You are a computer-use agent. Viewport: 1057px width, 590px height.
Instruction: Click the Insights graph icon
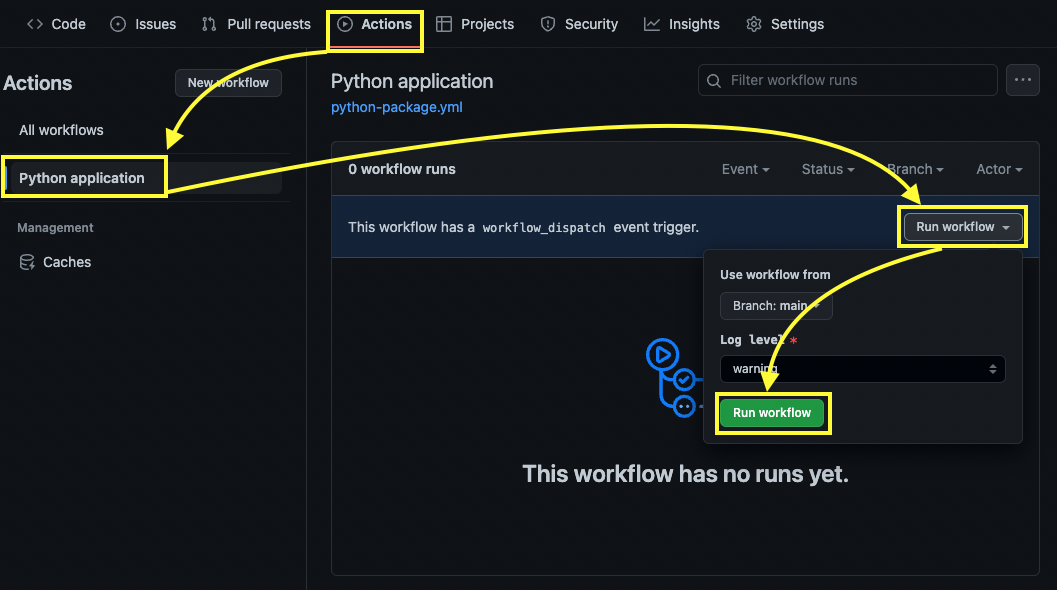coord(652,24)
